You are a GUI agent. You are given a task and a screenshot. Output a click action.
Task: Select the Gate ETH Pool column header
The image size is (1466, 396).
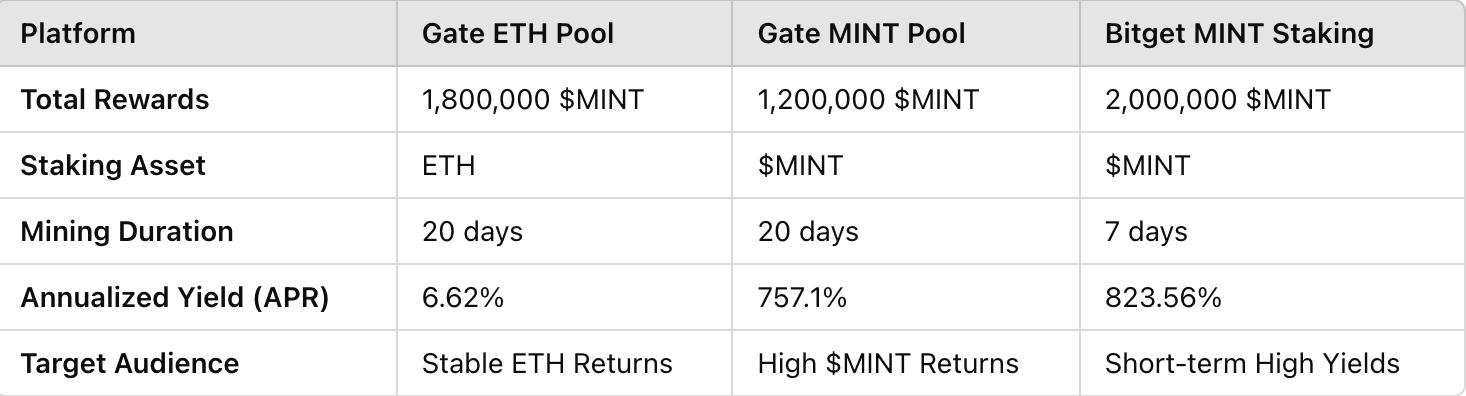point(565,33)
